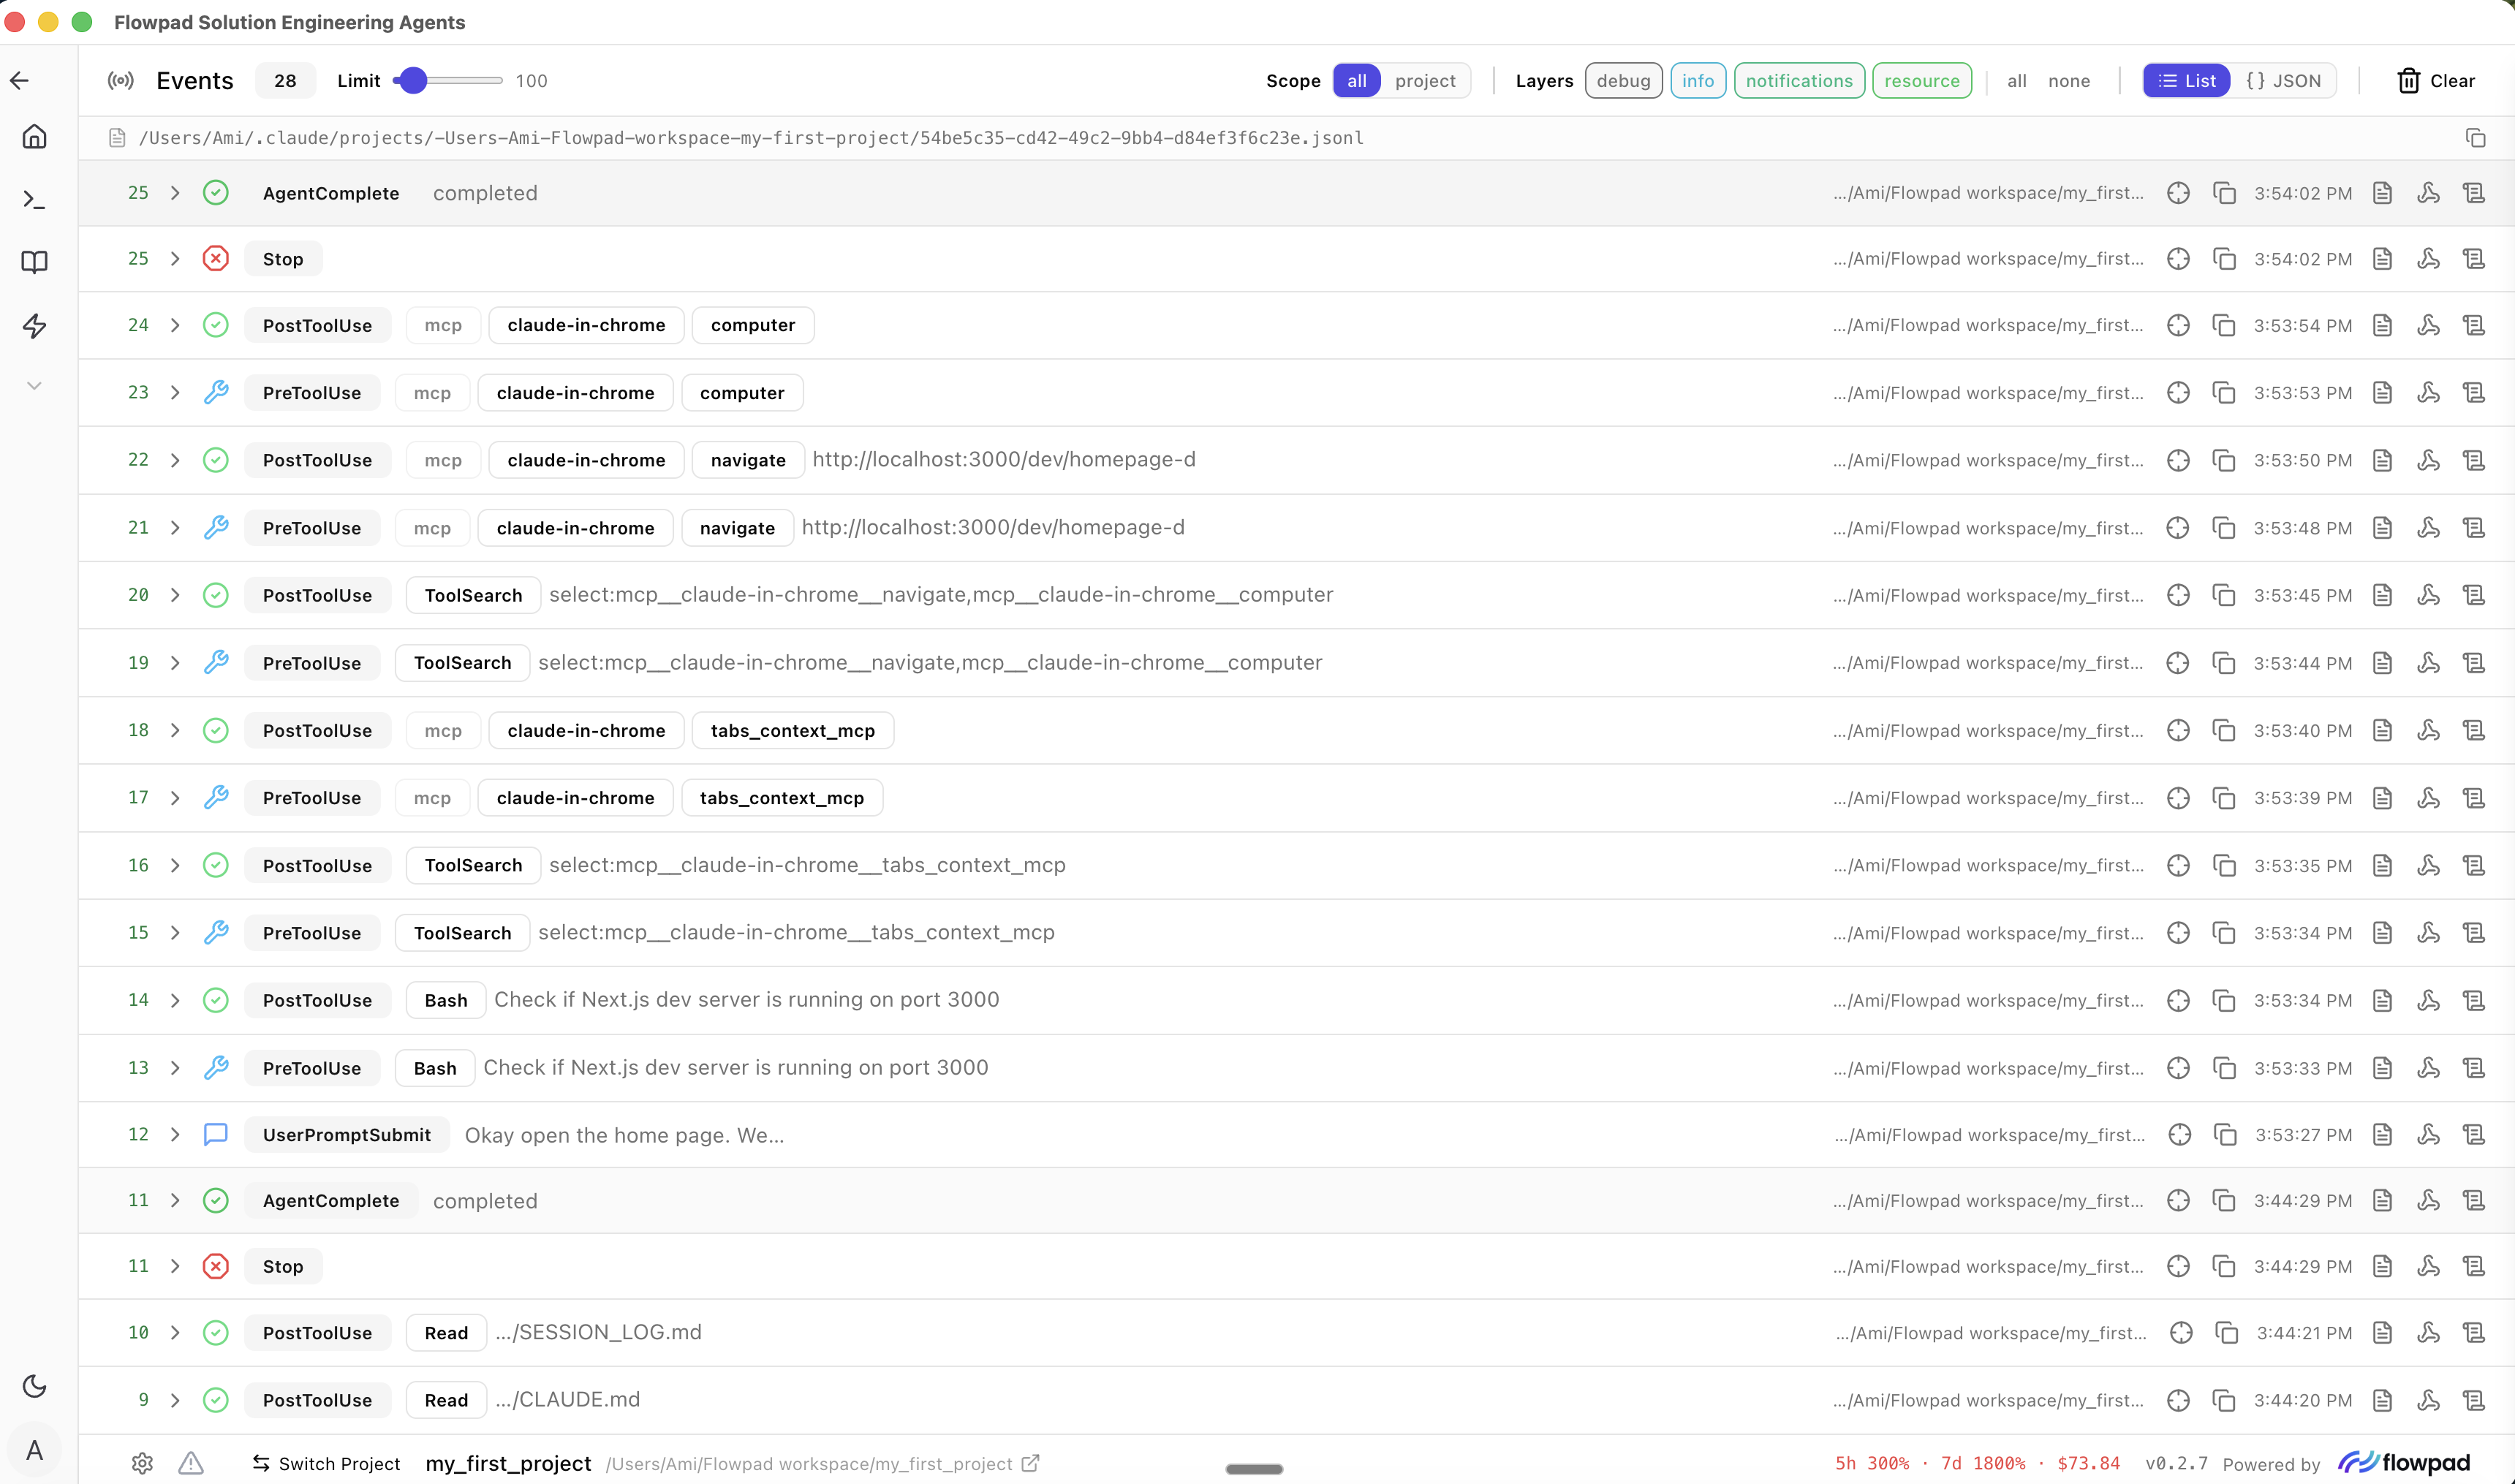Copy the jsonl file path
Screen dimensions: 2515x1484
pos(2475,138)
